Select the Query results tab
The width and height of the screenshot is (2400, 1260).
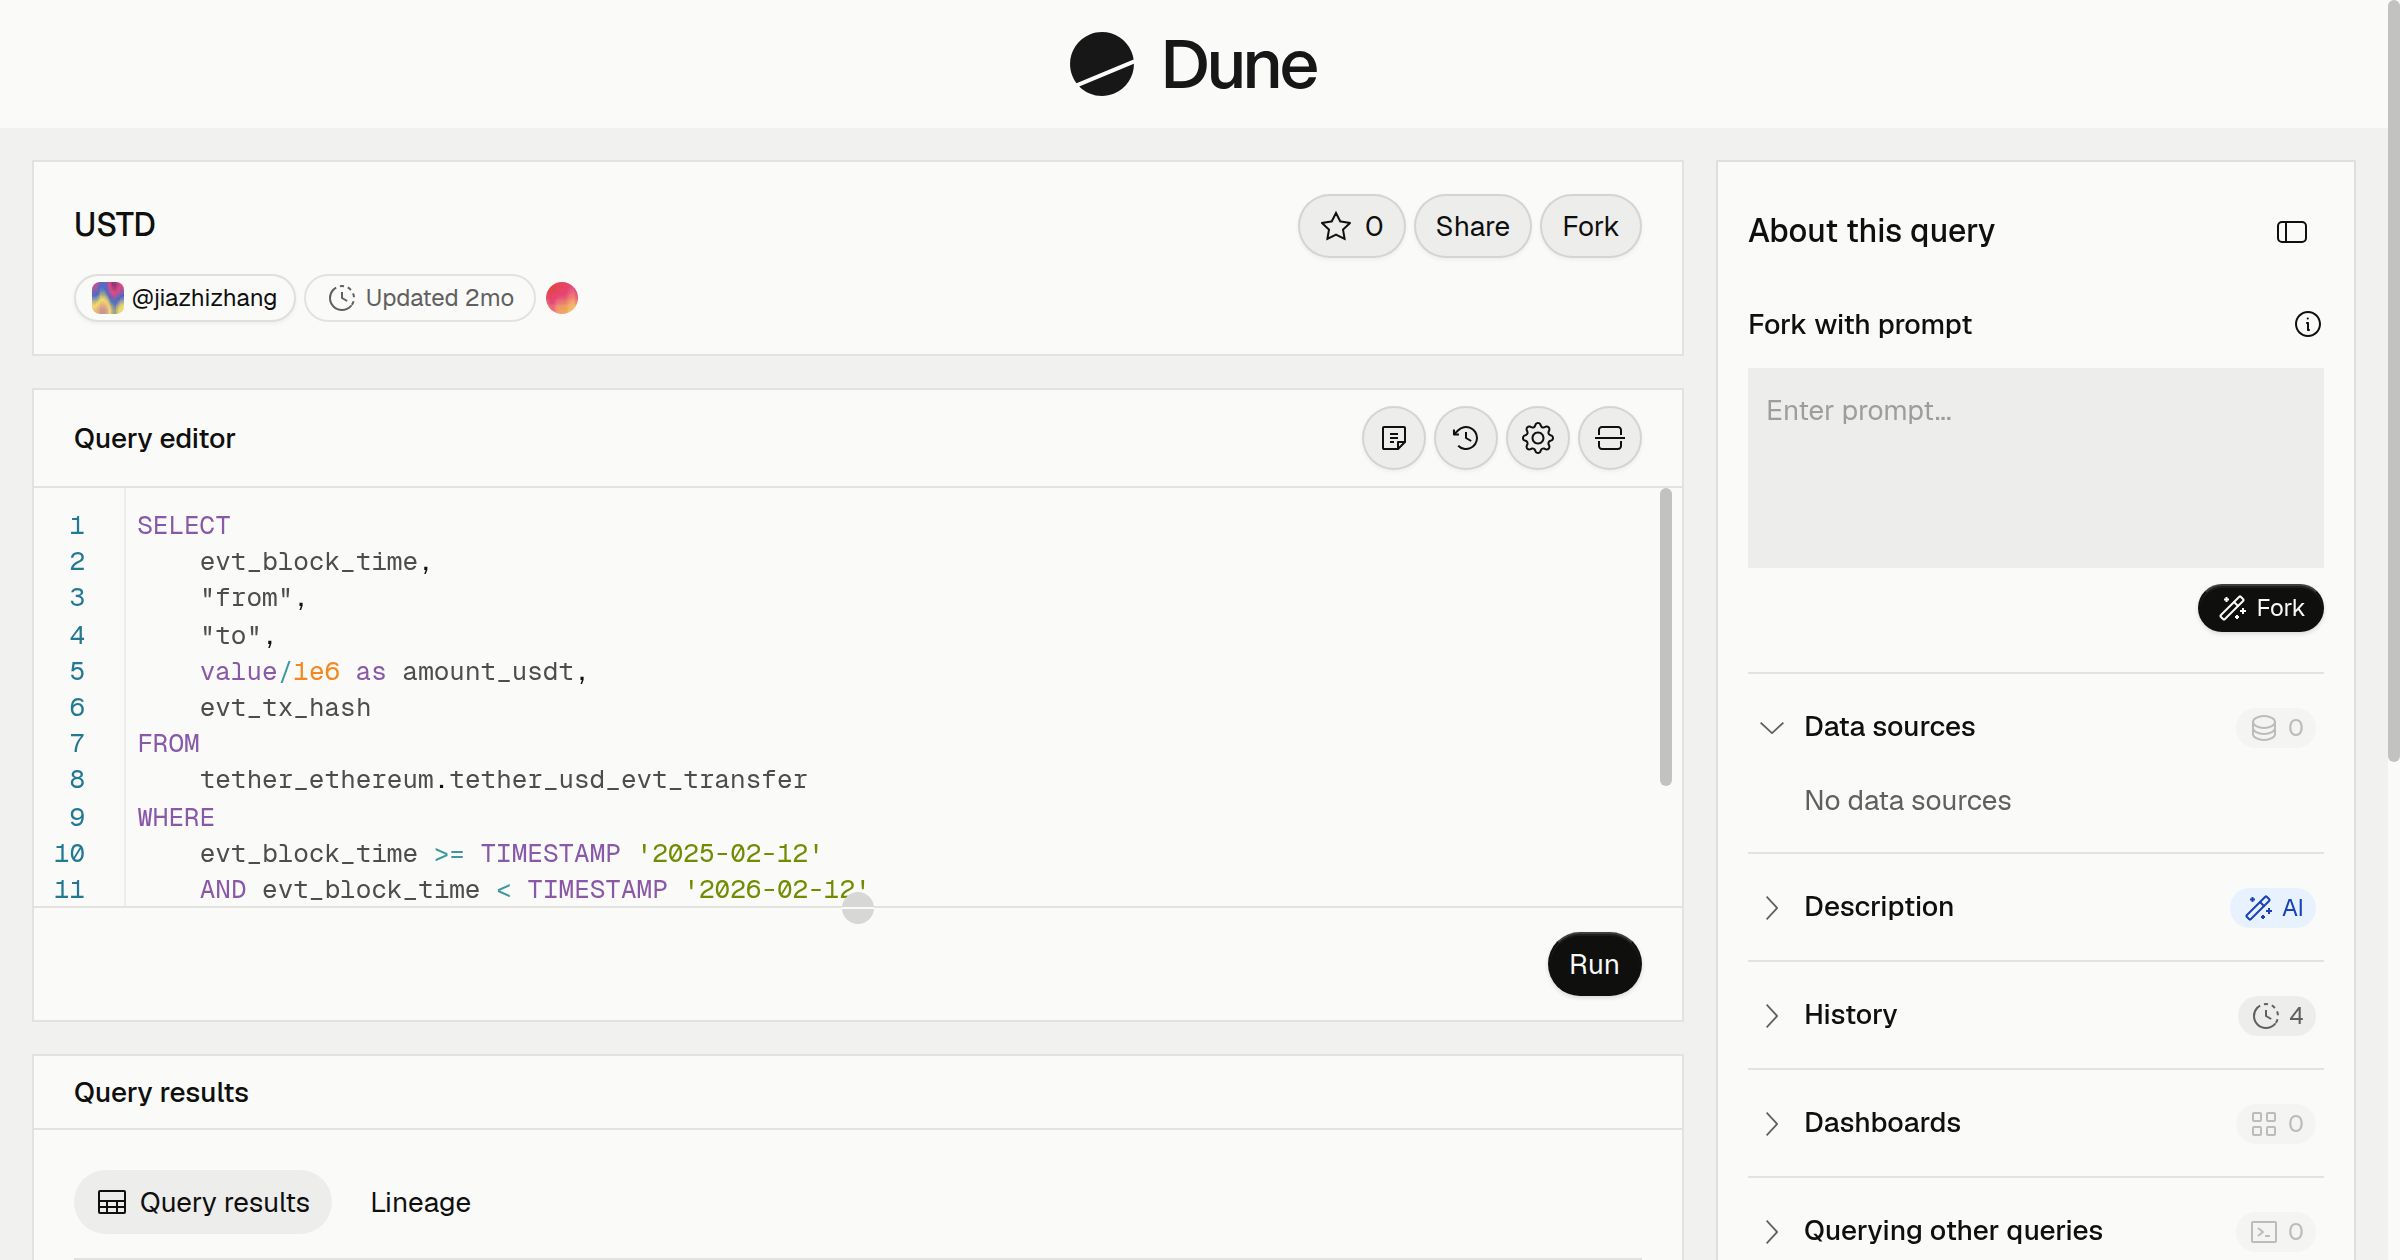click(x=203, y=1202)
